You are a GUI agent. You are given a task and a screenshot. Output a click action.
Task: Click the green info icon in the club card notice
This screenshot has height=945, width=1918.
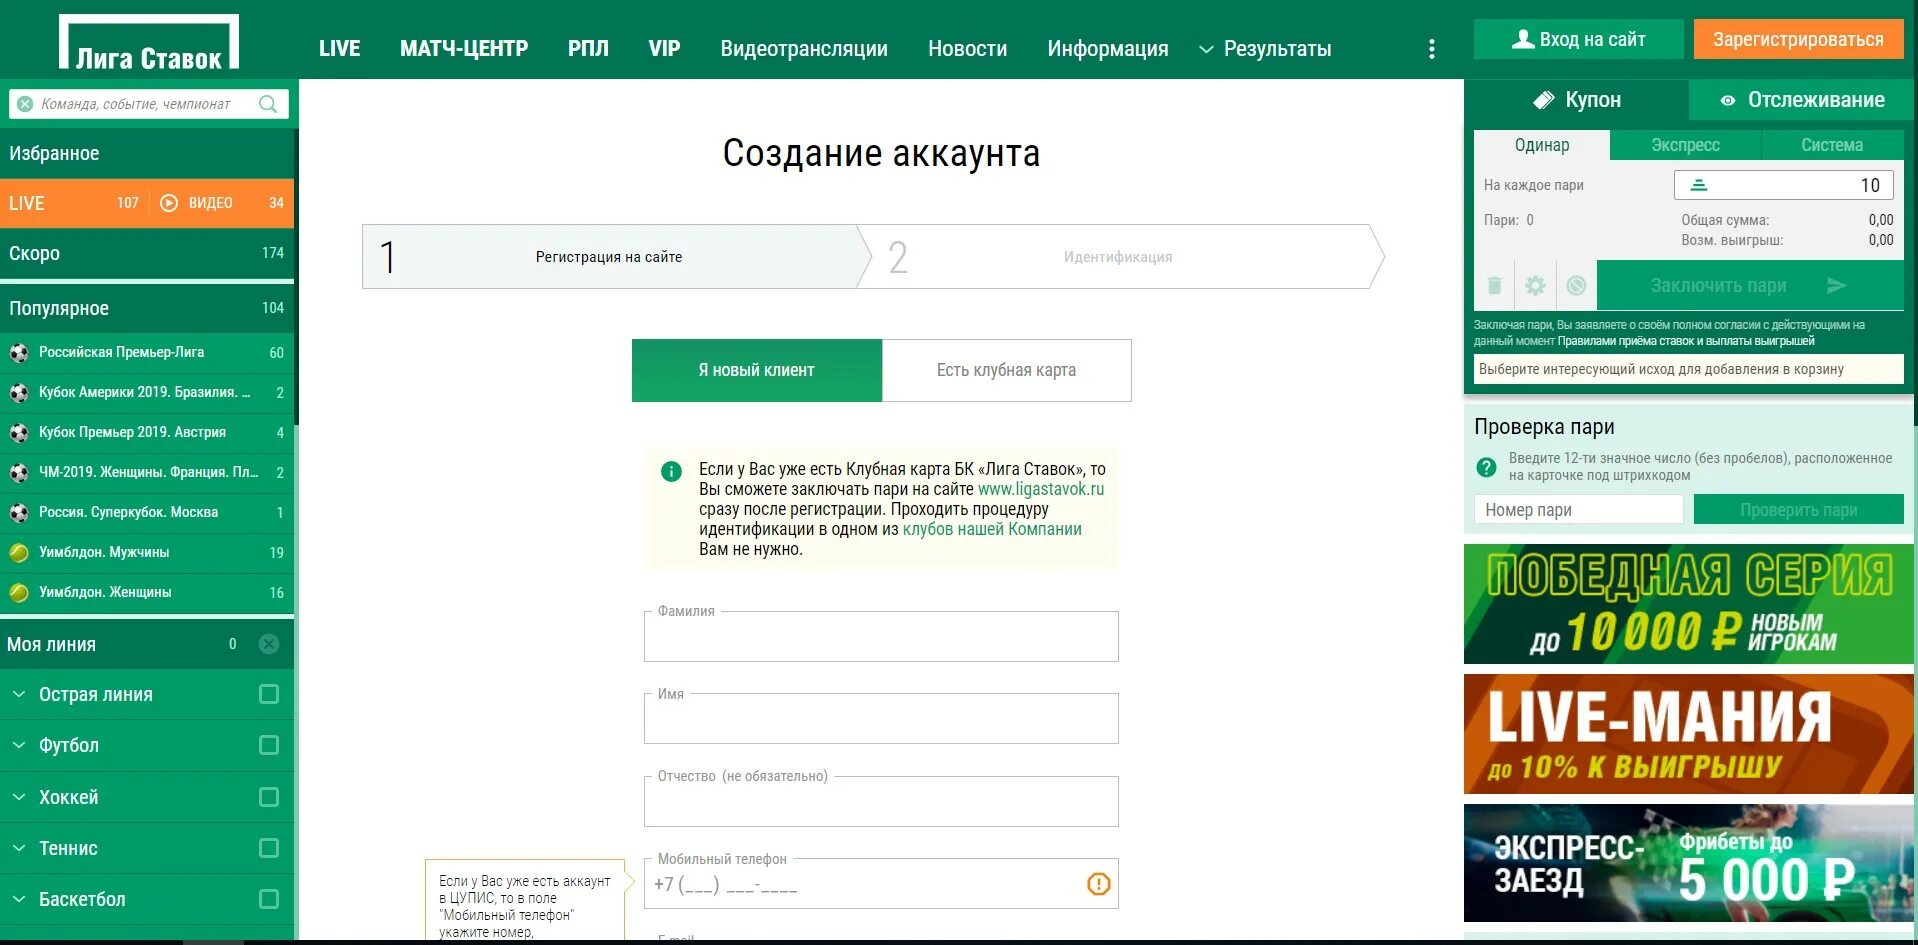(x=672, y=471)
